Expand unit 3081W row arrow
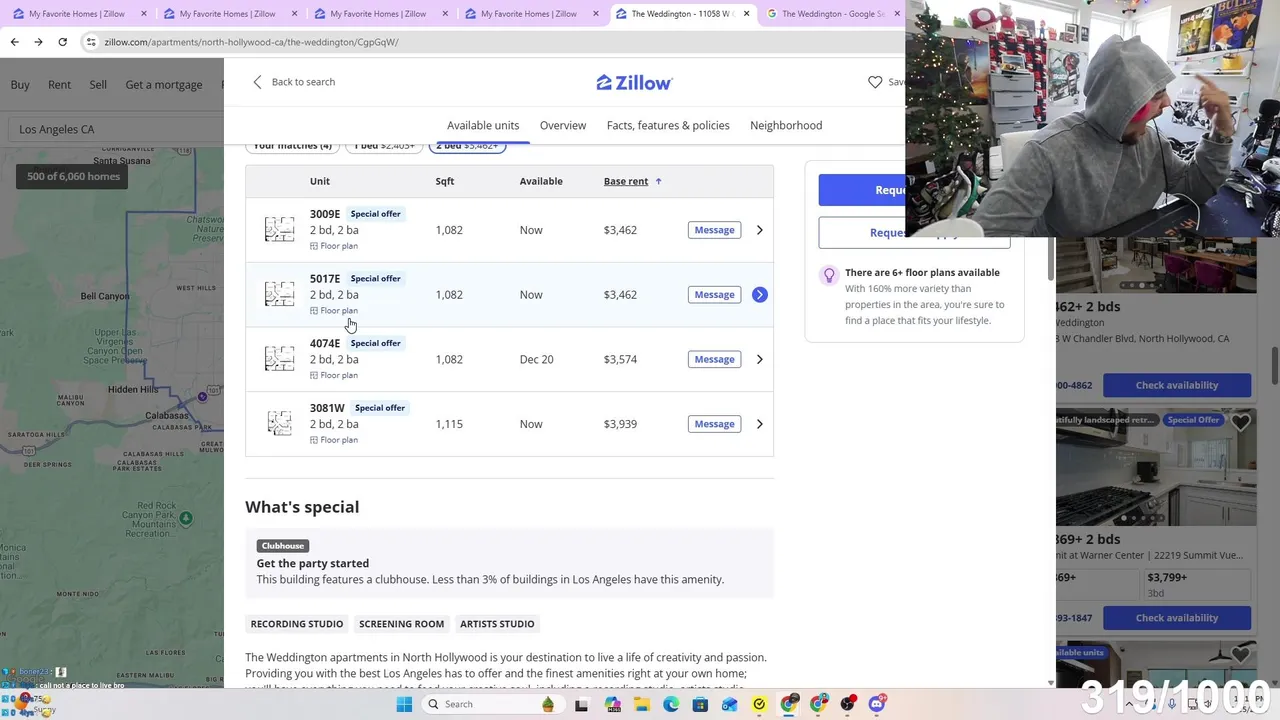The height and width of the screenshot is (720, 1280). pyautogui.click(x=759, y=424)
